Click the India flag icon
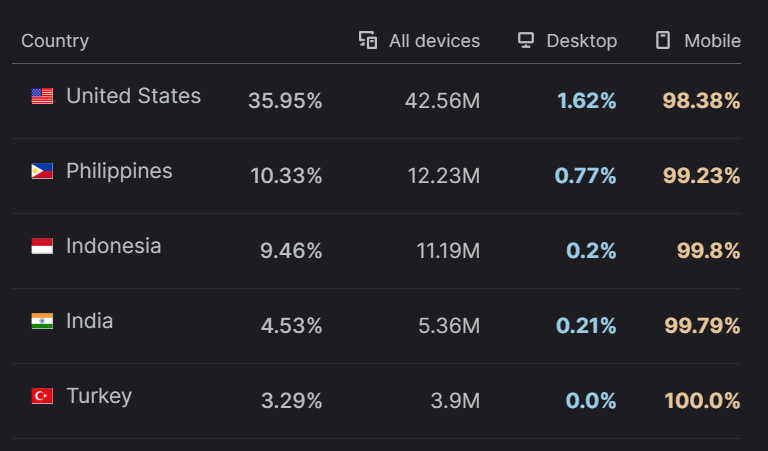The width and height of the screenshot is (768, 451). point(42,321)
